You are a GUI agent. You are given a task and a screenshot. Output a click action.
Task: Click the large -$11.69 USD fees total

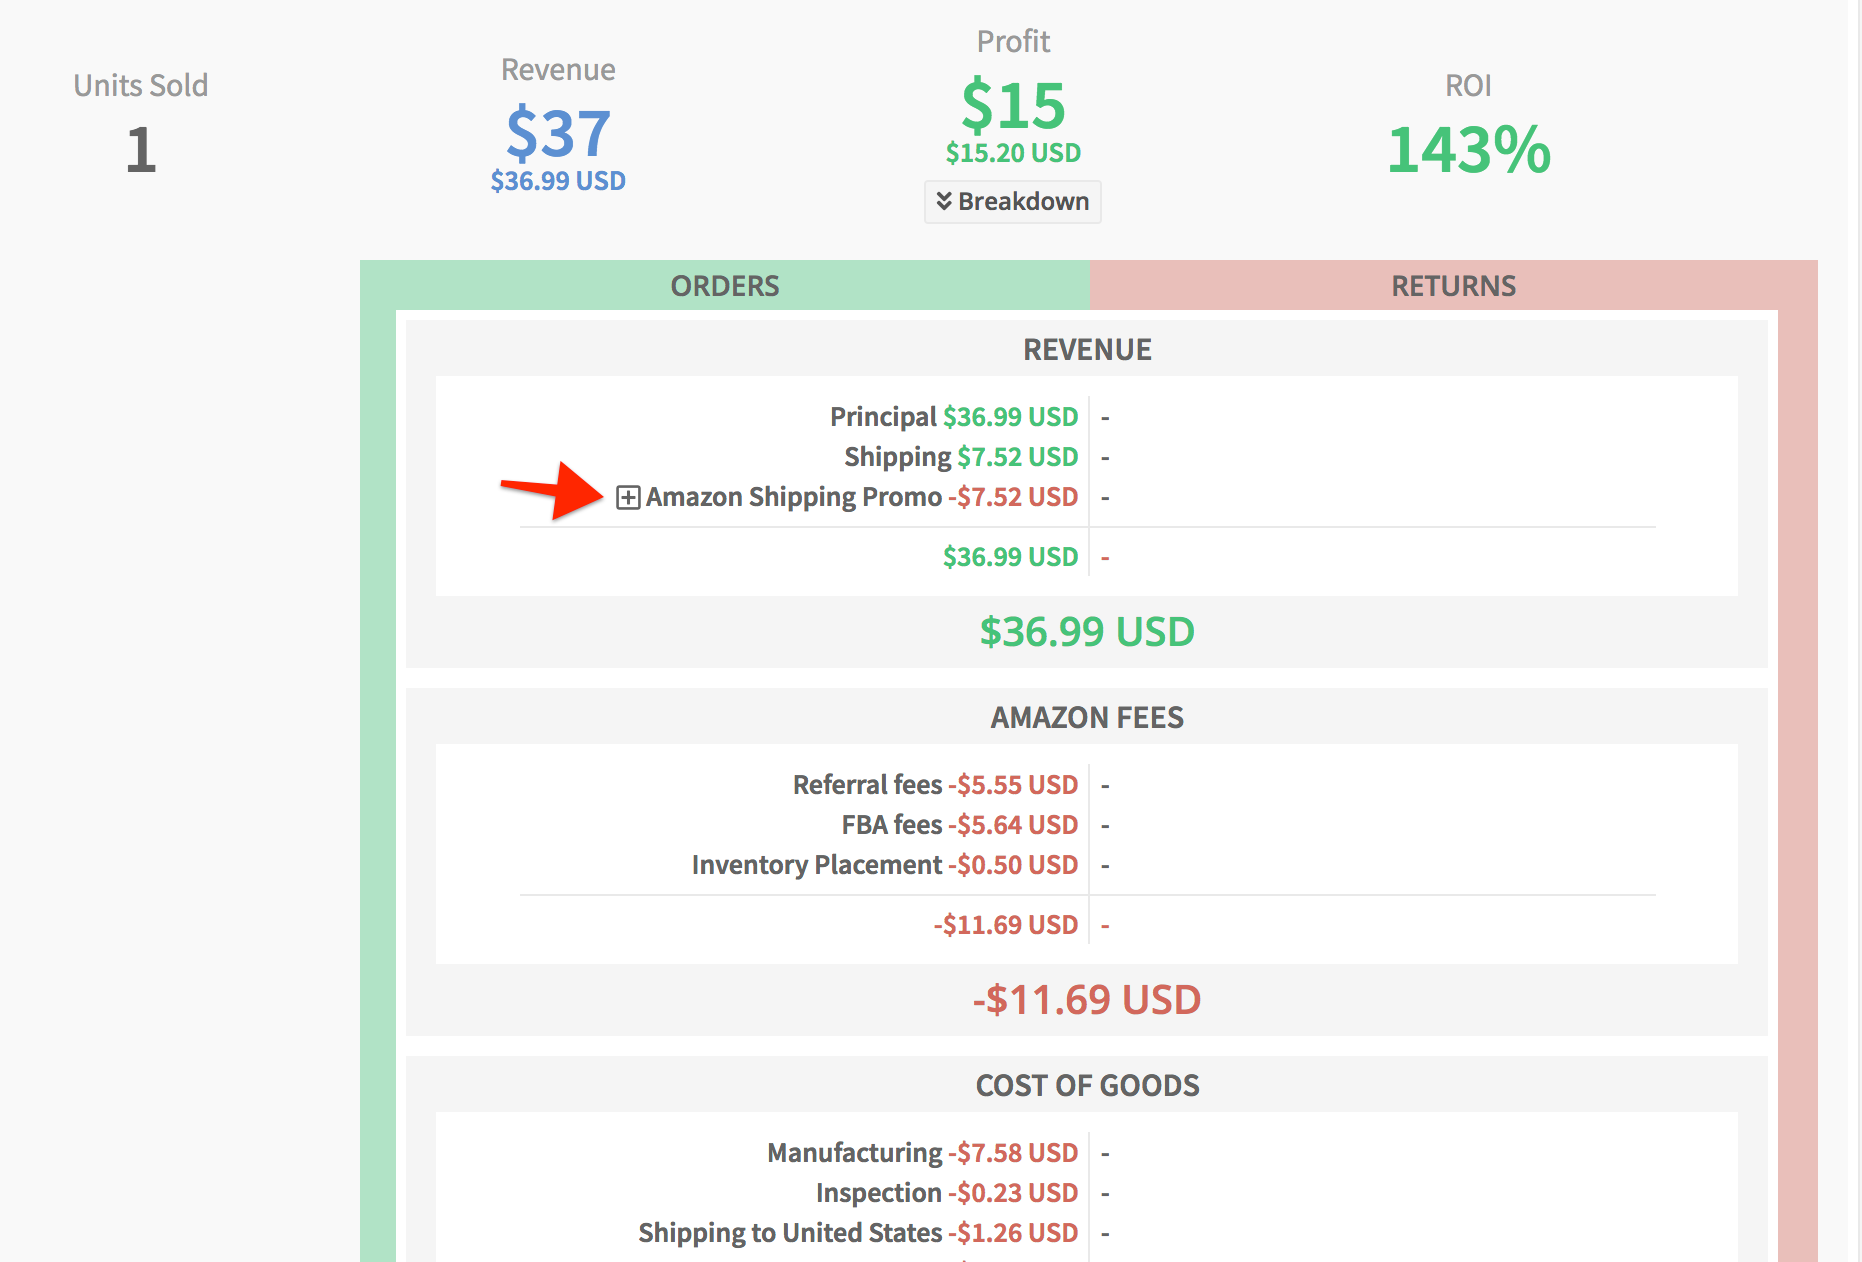coord(1087,1000)
